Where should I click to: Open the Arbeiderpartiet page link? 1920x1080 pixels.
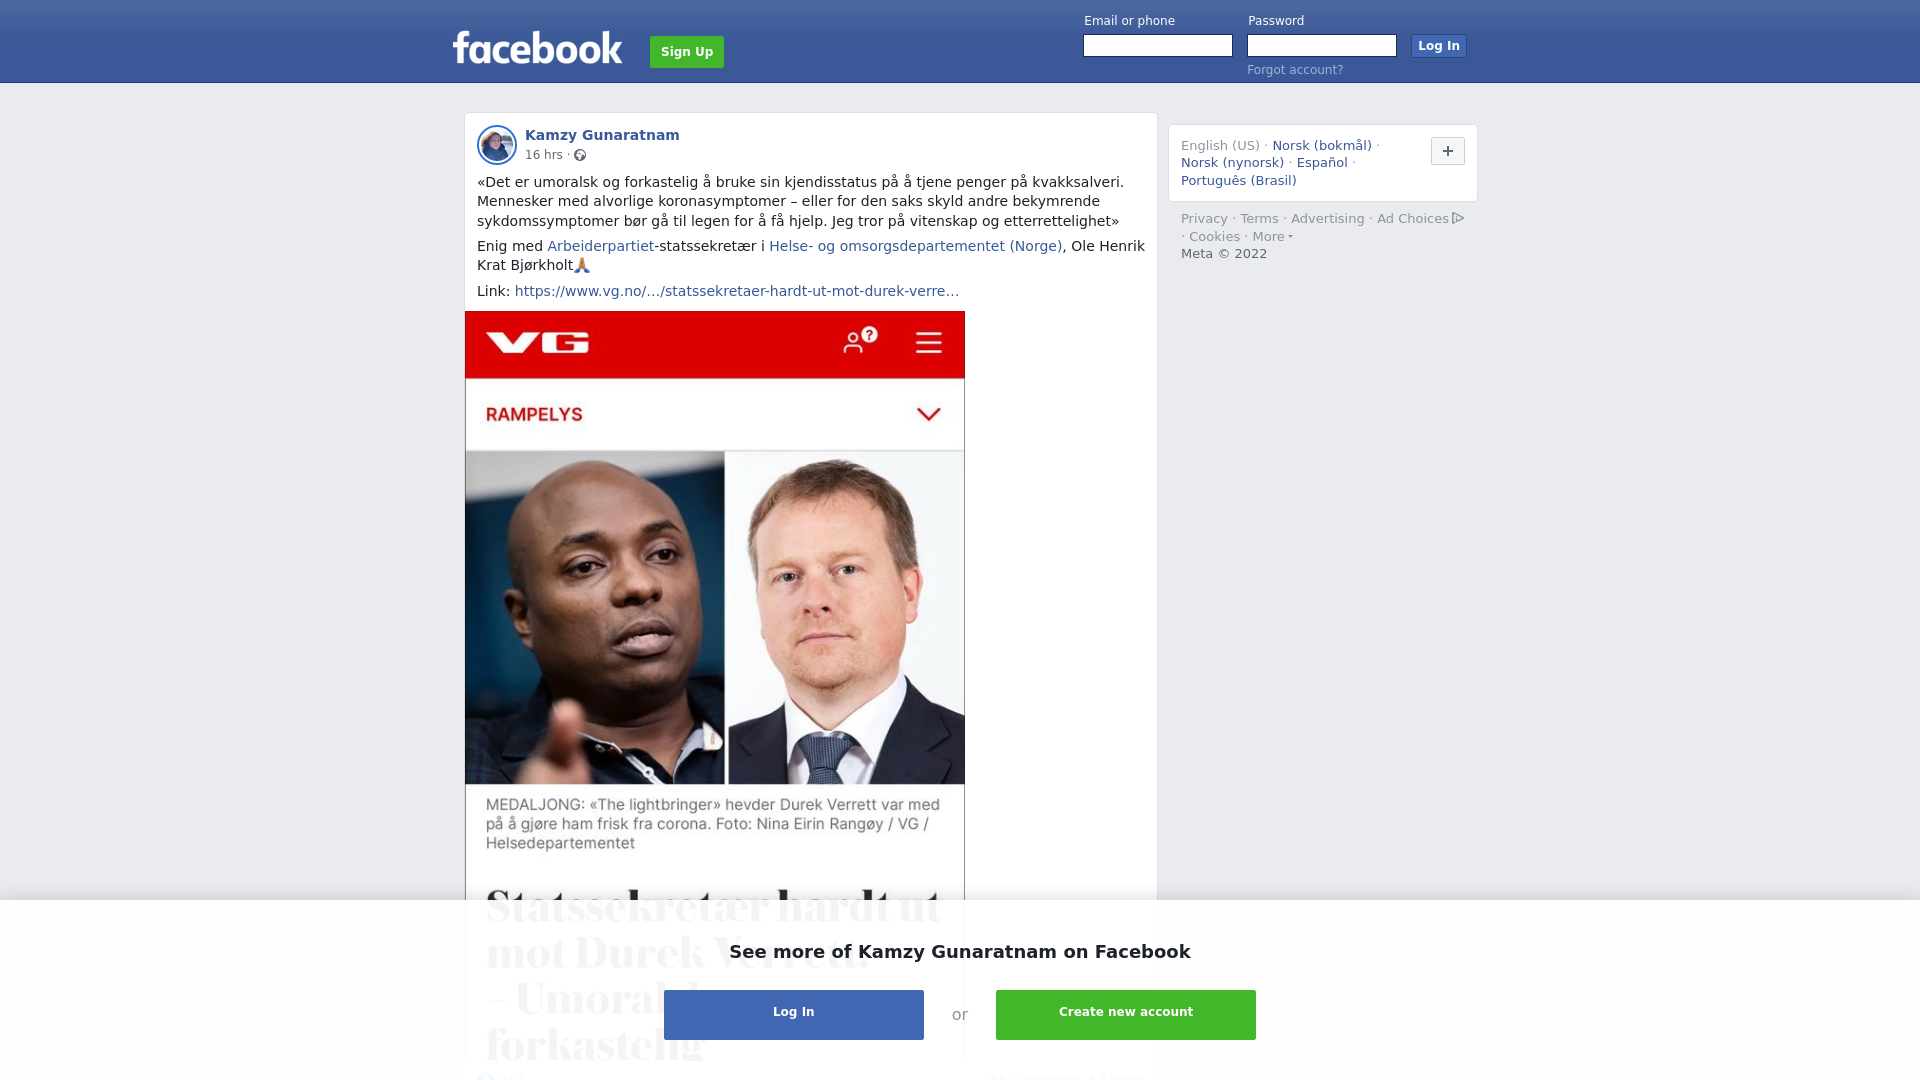(x=600, y=246)
